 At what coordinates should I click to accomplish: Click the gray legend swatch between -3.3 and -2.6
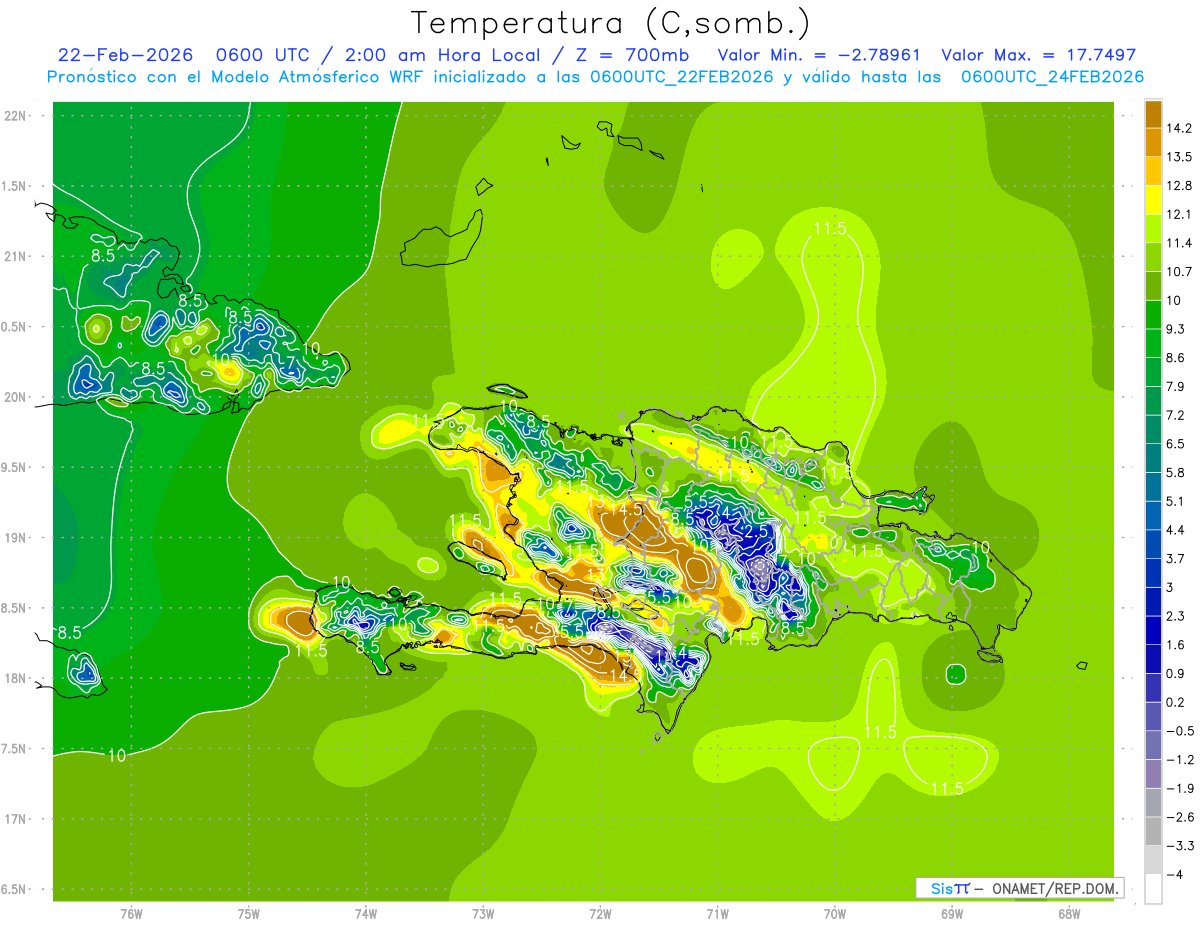tap(1153, 831)
